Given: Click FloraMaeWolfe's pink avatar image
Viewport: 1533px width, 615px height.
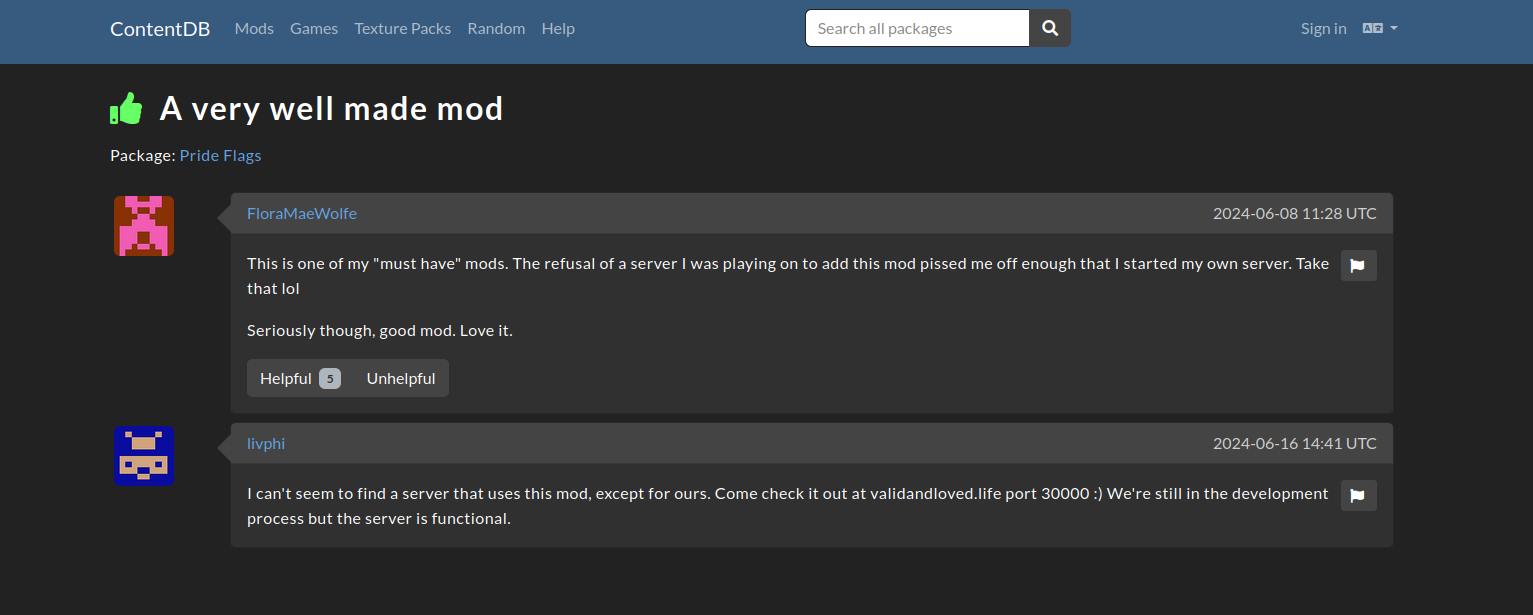Looking at the screenshot, I should [144, 226].
